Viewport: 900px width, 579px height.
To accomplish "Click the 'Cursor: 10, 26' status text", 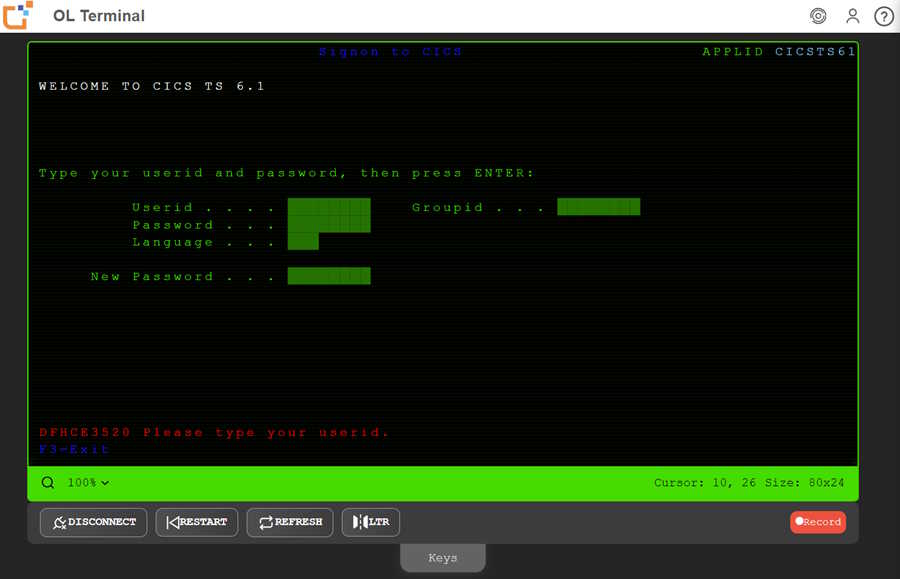I will (x=705, y=483).
